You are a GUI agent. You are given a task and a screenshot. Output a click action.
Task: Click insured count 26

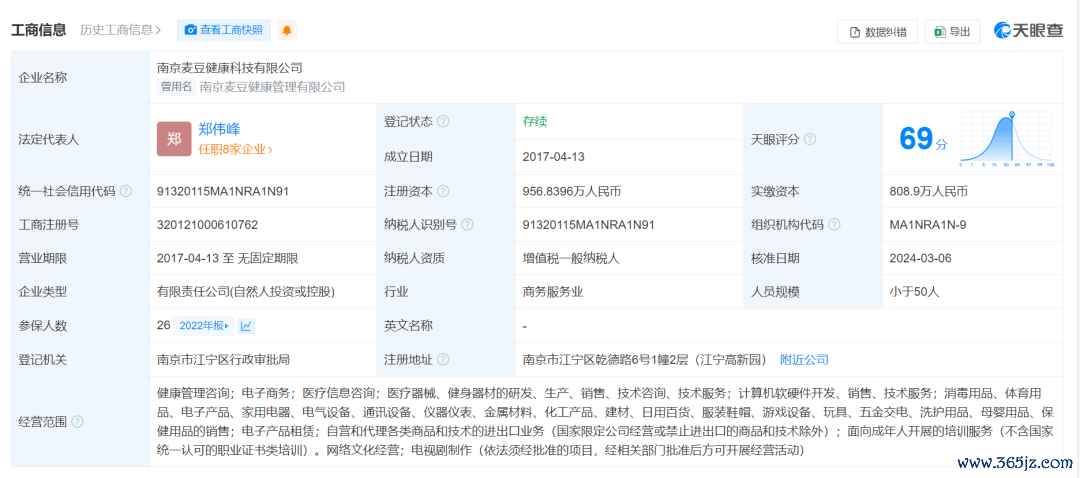(163, 326)
